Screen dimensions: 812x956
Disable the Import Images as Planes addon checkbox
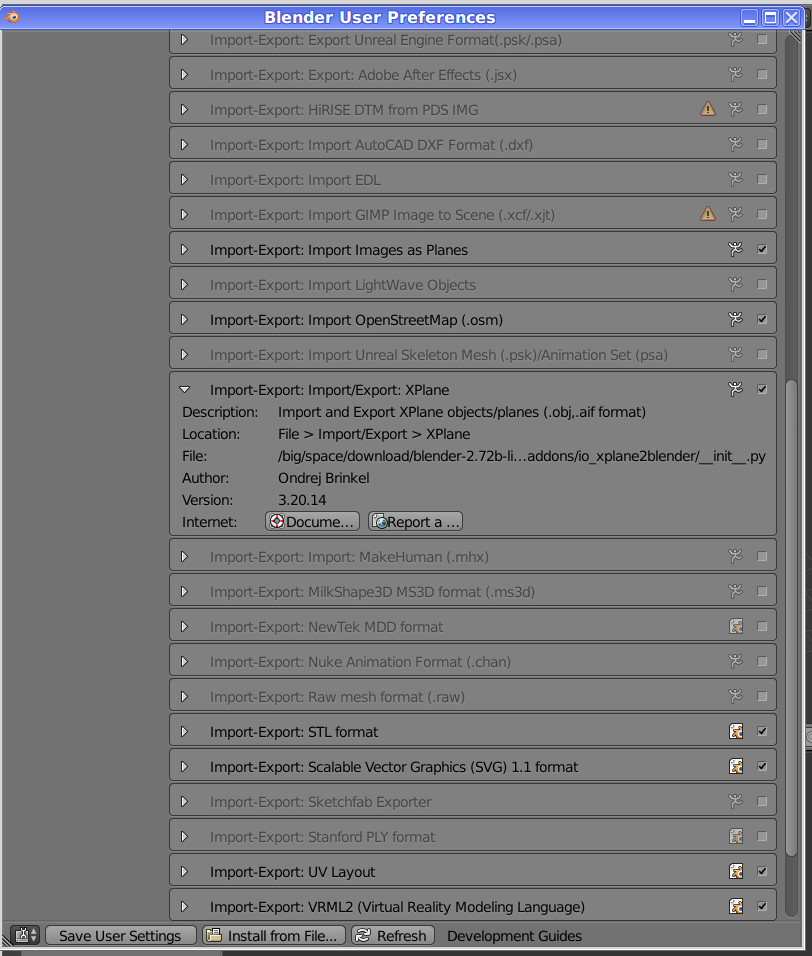point(762,250)
